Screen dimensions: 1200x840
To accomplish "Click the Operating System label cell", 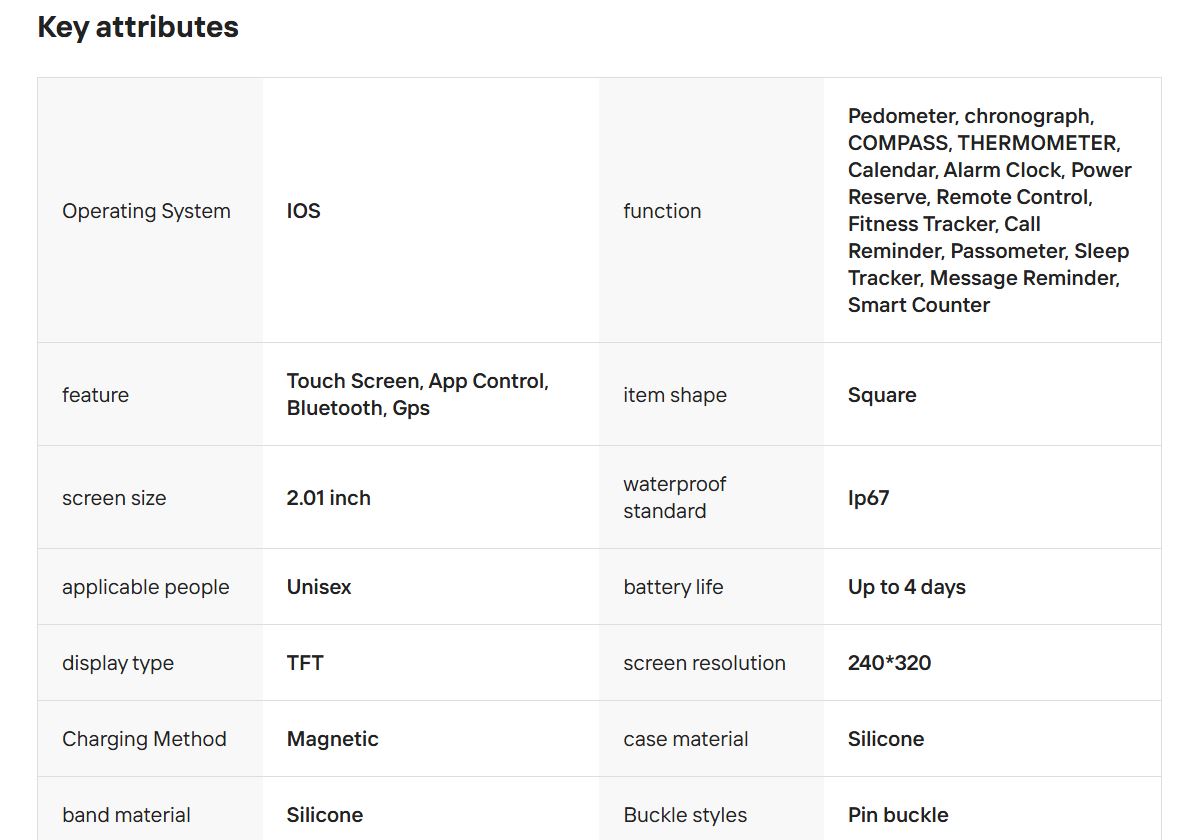I will pos(146,211).
